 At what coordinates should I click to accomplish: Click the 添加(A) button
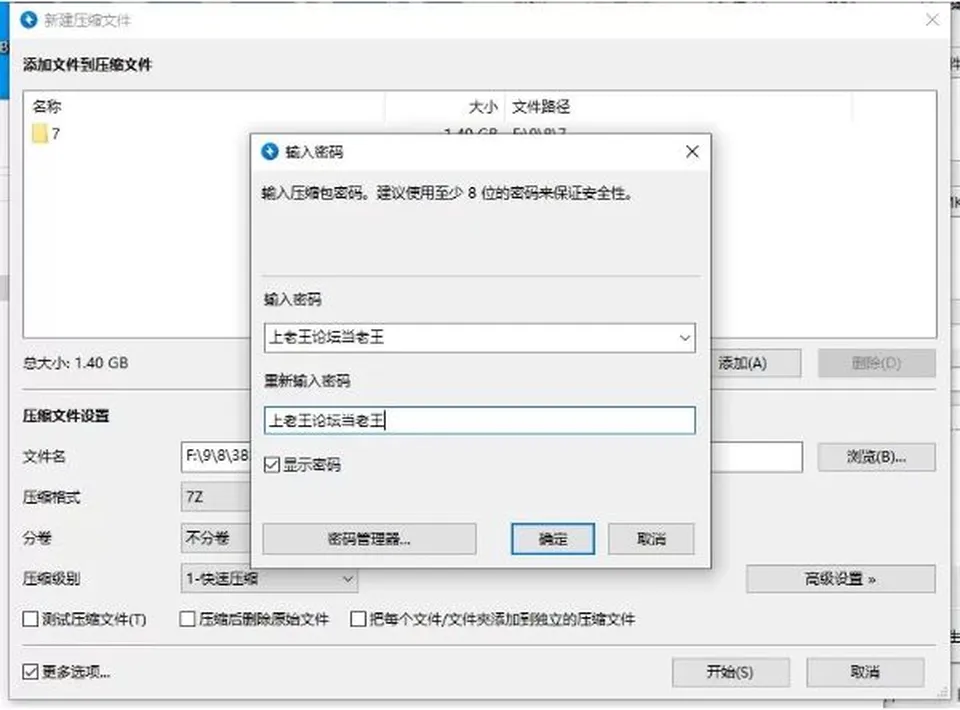[x=756, y=364]
